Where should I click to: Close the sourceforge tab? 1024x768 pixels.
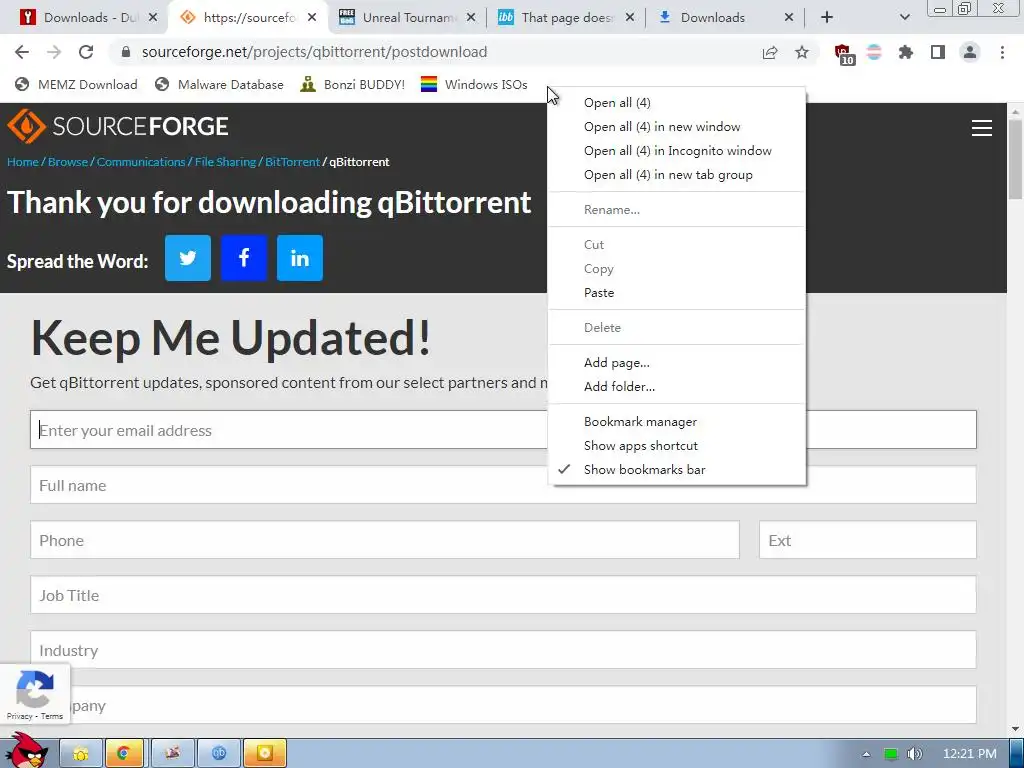coord(312,18)
